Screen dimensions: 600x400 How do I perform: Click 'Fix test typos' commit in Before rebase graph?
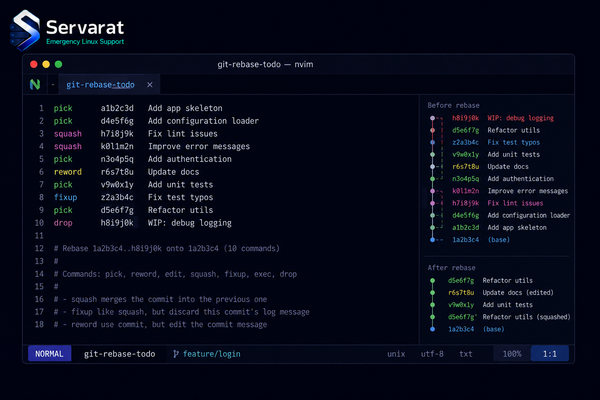coord(514,142)
